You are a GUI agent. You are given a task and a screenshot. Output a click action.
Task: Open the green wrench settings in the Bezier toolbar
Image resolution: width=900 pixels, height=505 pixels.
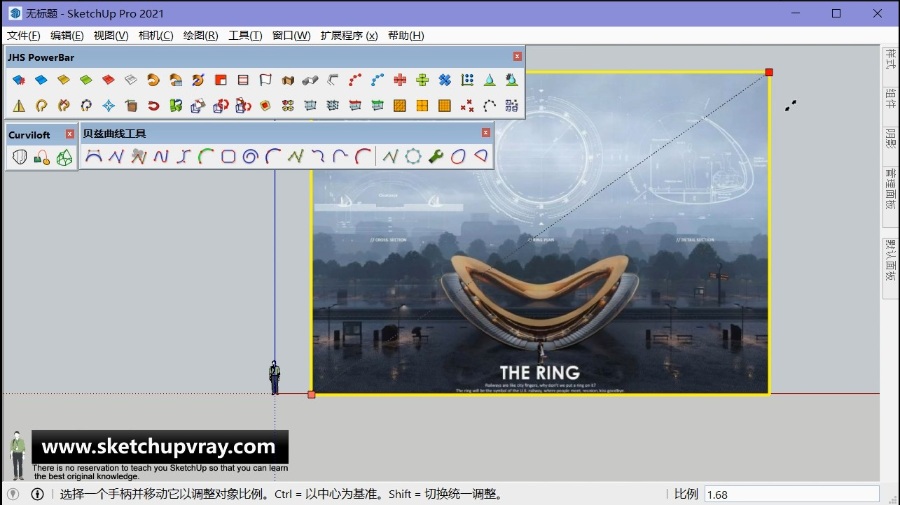tap(436, 156)
